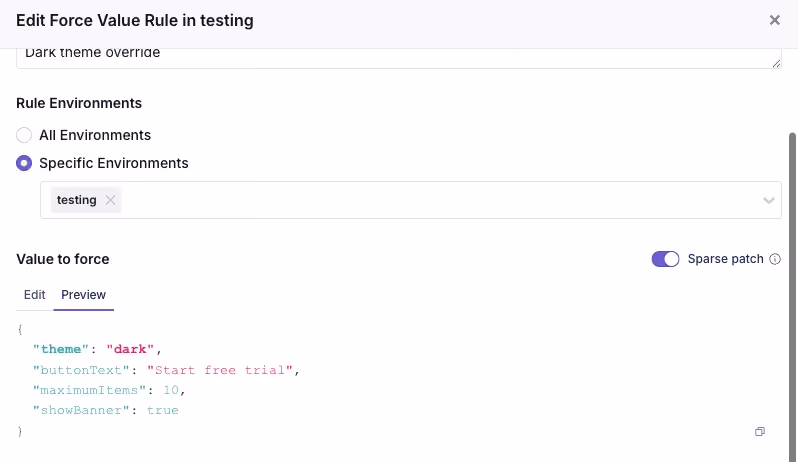
Task: Copy the JSON preview to clipboard
Action: coord(760,431)
